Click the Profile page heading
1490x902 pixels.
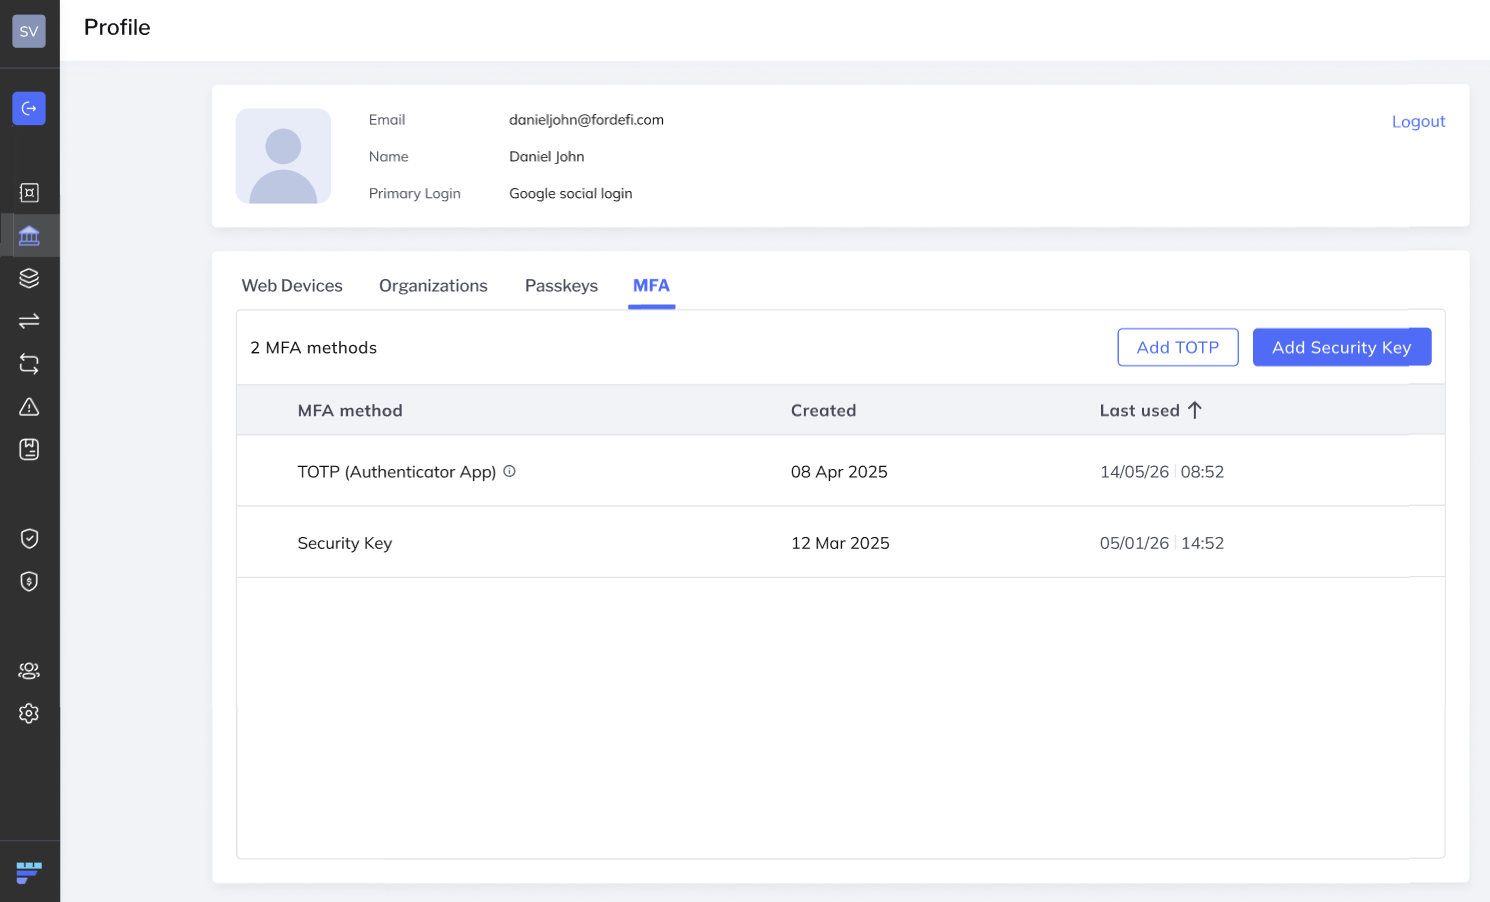tap(117, 28)
